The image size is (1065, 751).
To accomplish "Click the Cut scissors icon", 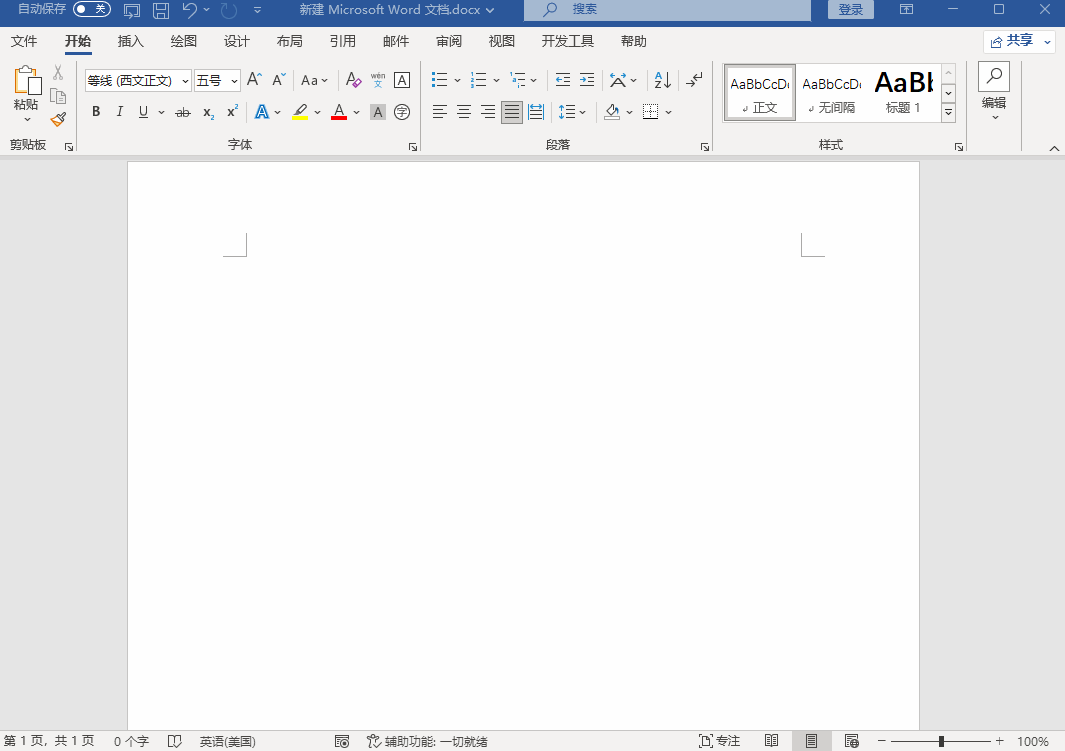I will tap(58, 73).
